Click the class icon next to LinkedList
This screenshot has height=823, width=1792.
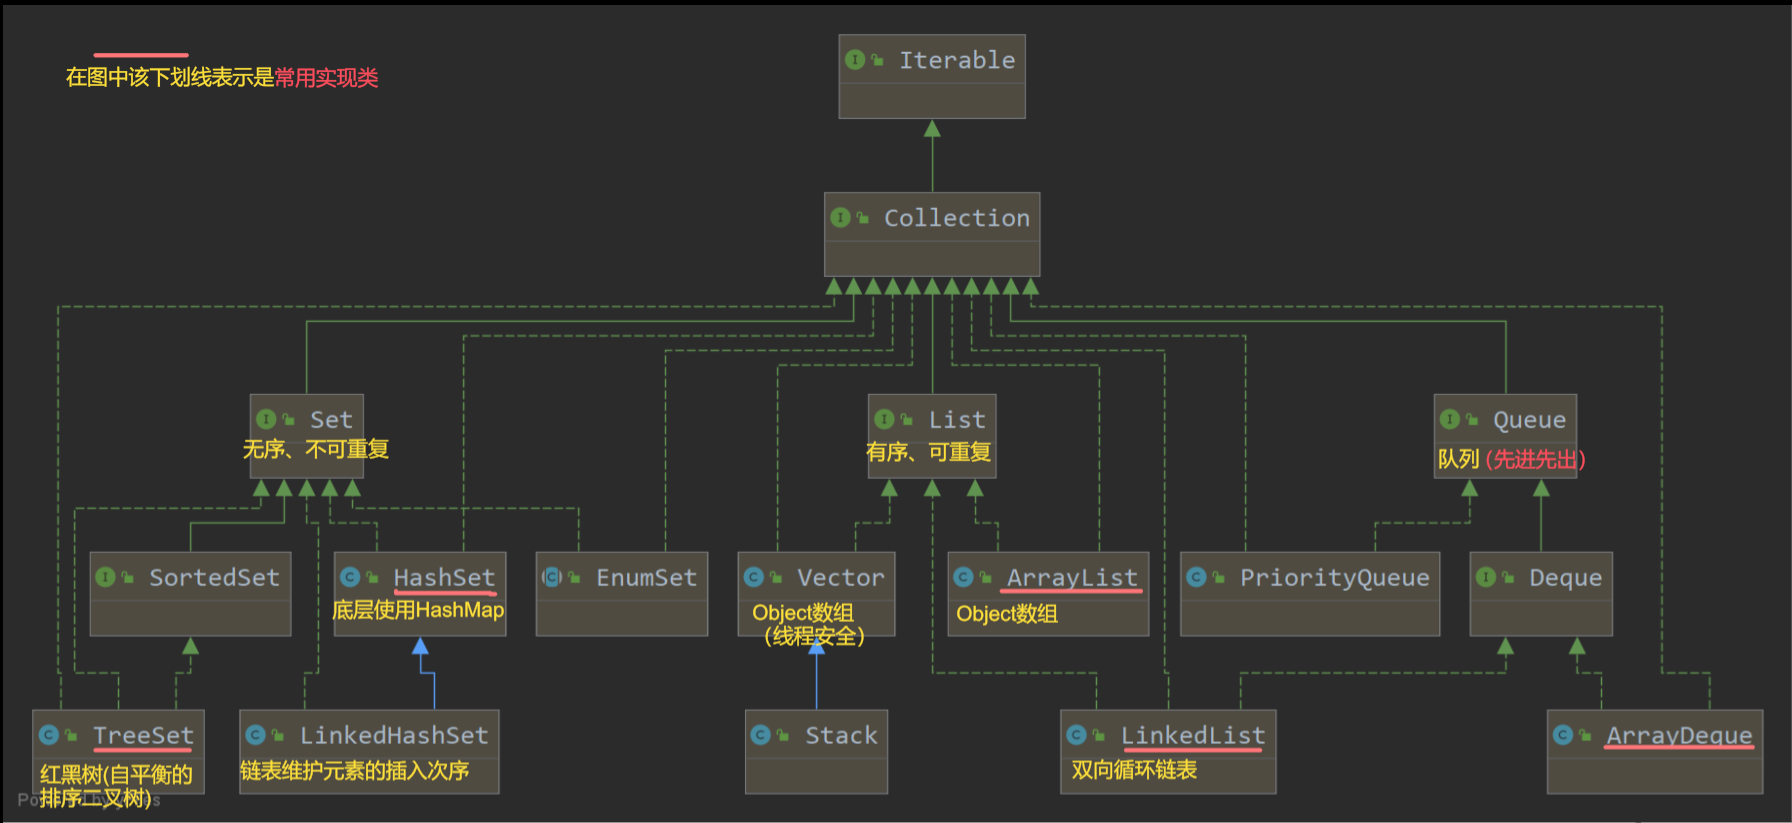1076,735
